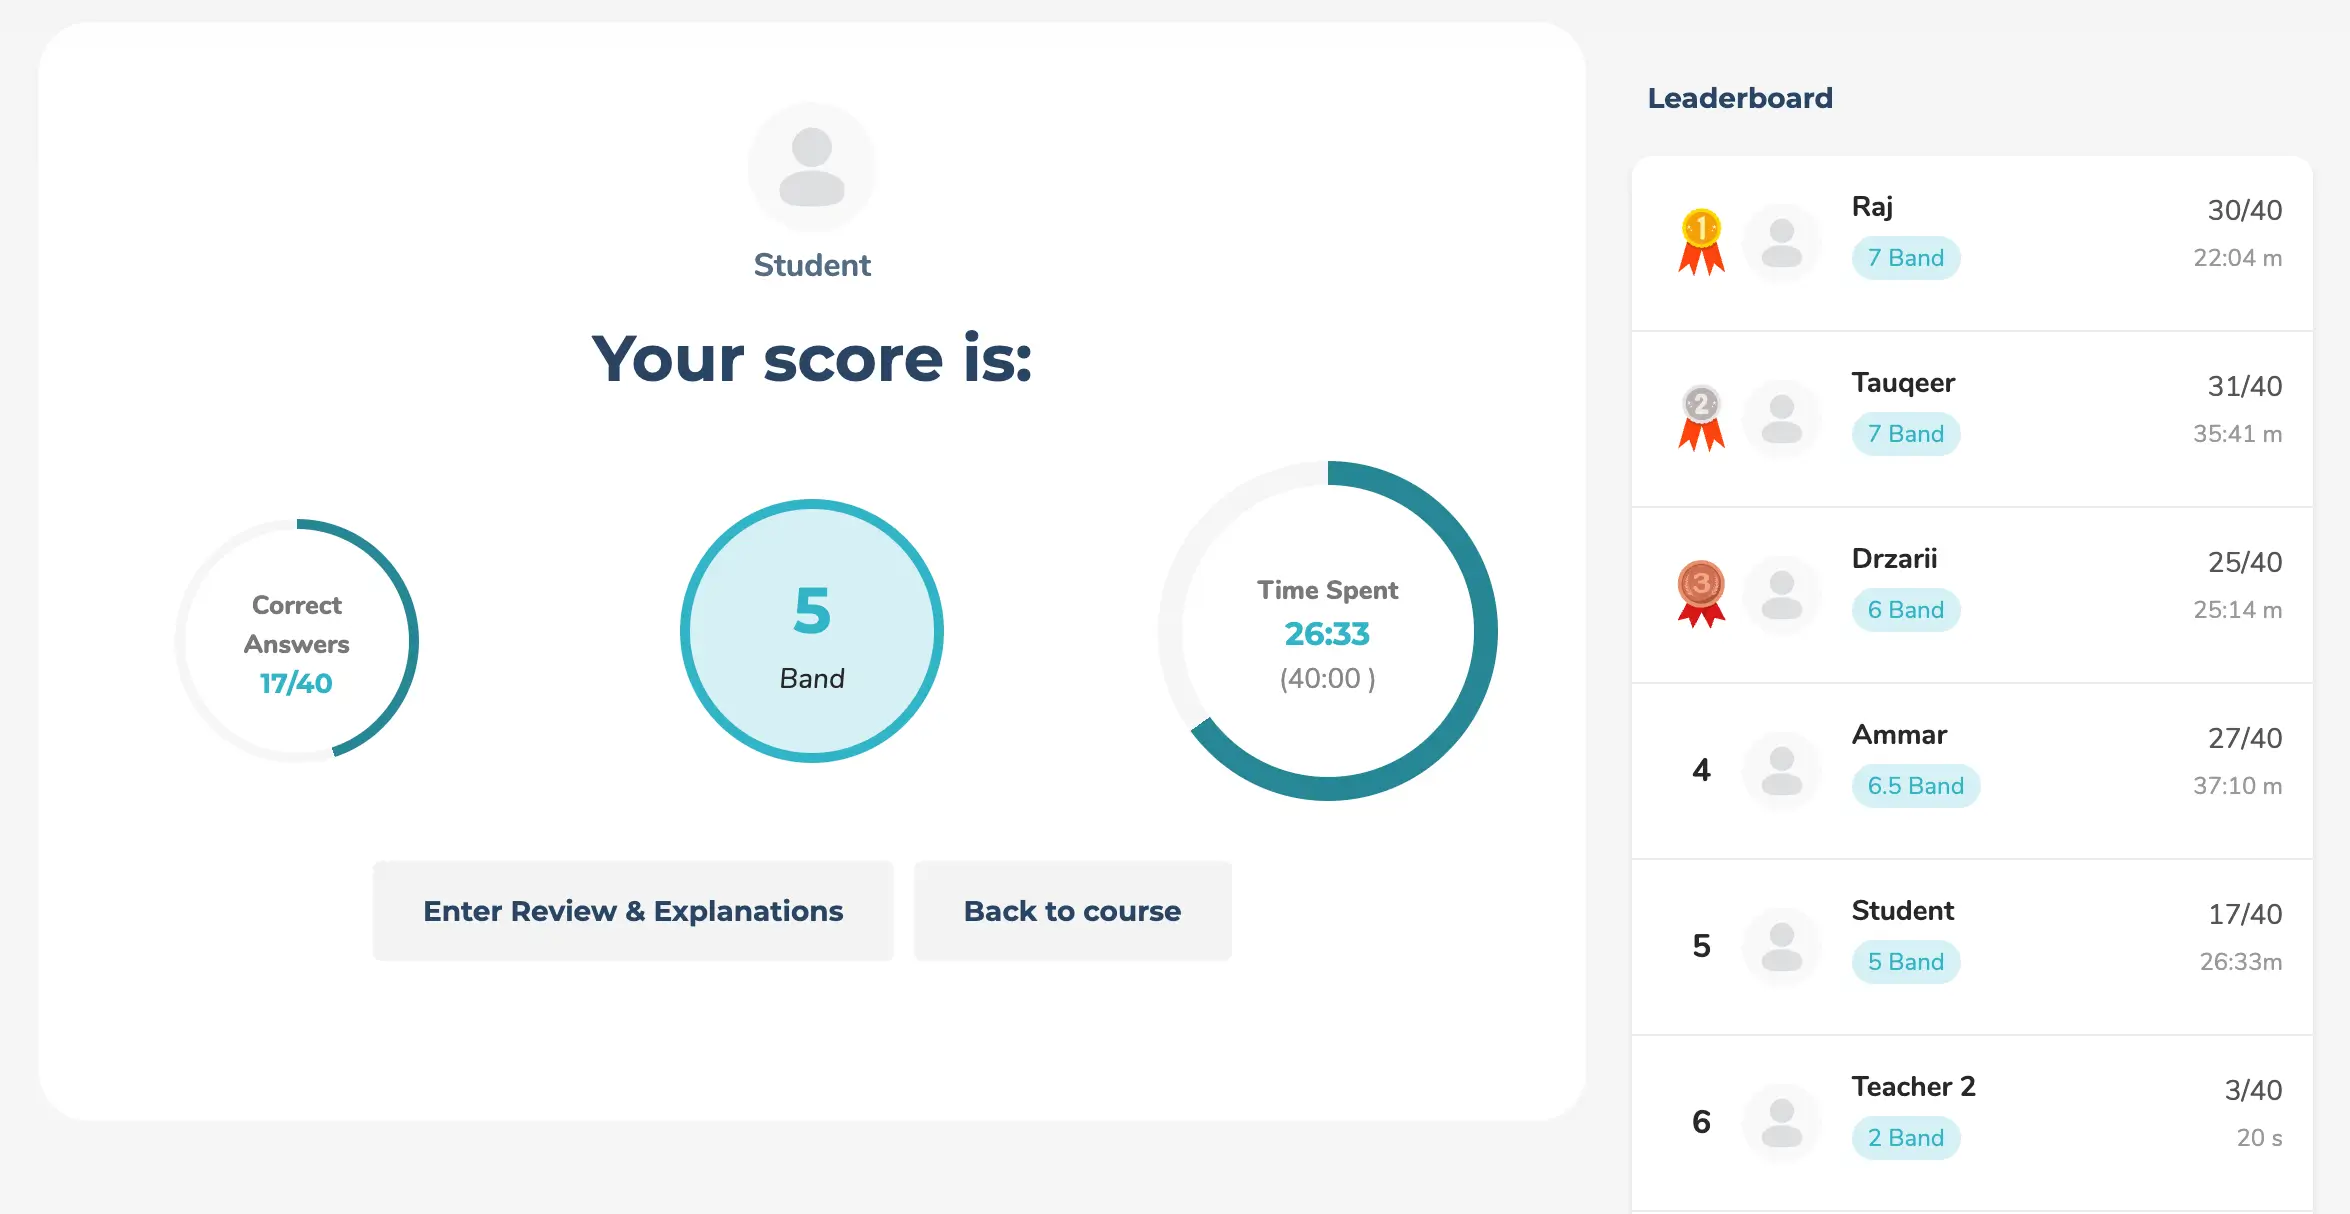Open Enter Review & Explanations

click(x=633, y=911)
